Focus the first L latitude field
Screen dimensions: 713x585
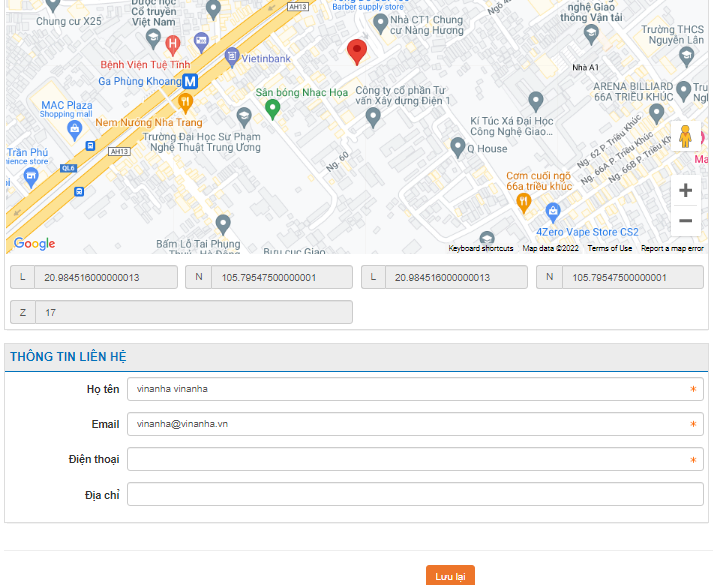(x=106, y=277)
